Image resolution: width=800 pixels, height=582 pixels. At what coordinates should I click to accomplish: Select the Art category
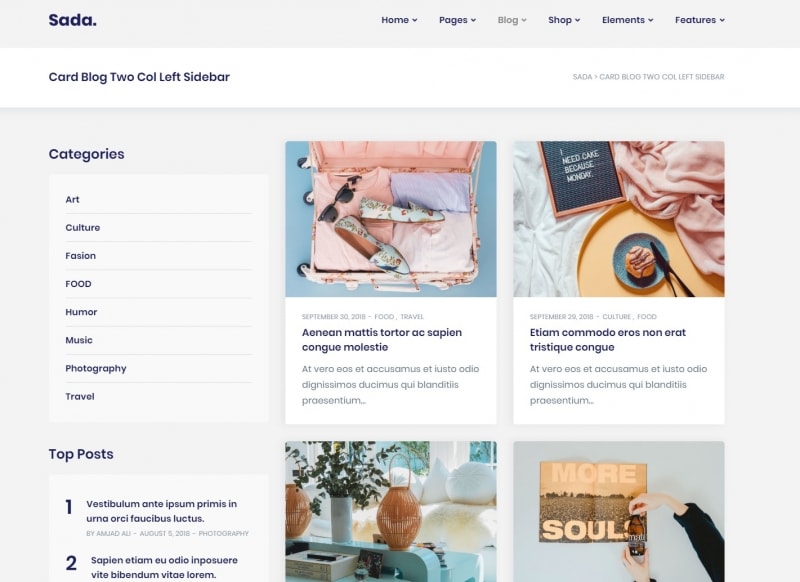72,199
